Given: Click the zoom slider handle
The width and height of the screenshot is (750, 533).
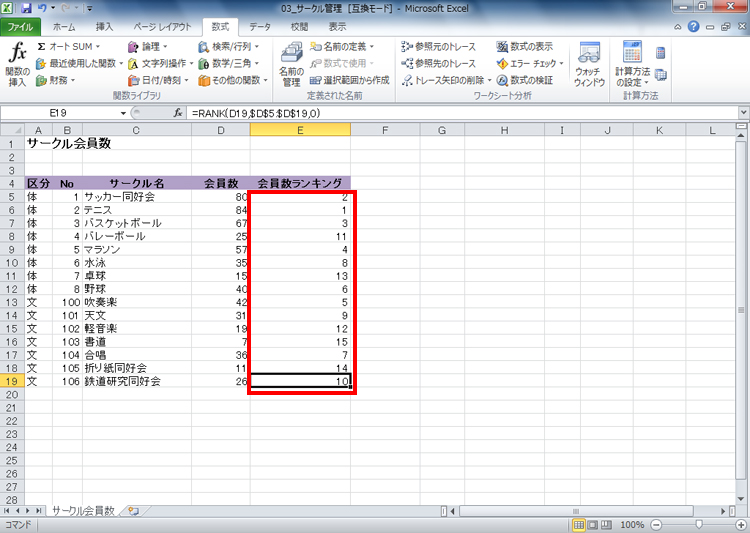Looking at the screenshot, I should [699, 525].
